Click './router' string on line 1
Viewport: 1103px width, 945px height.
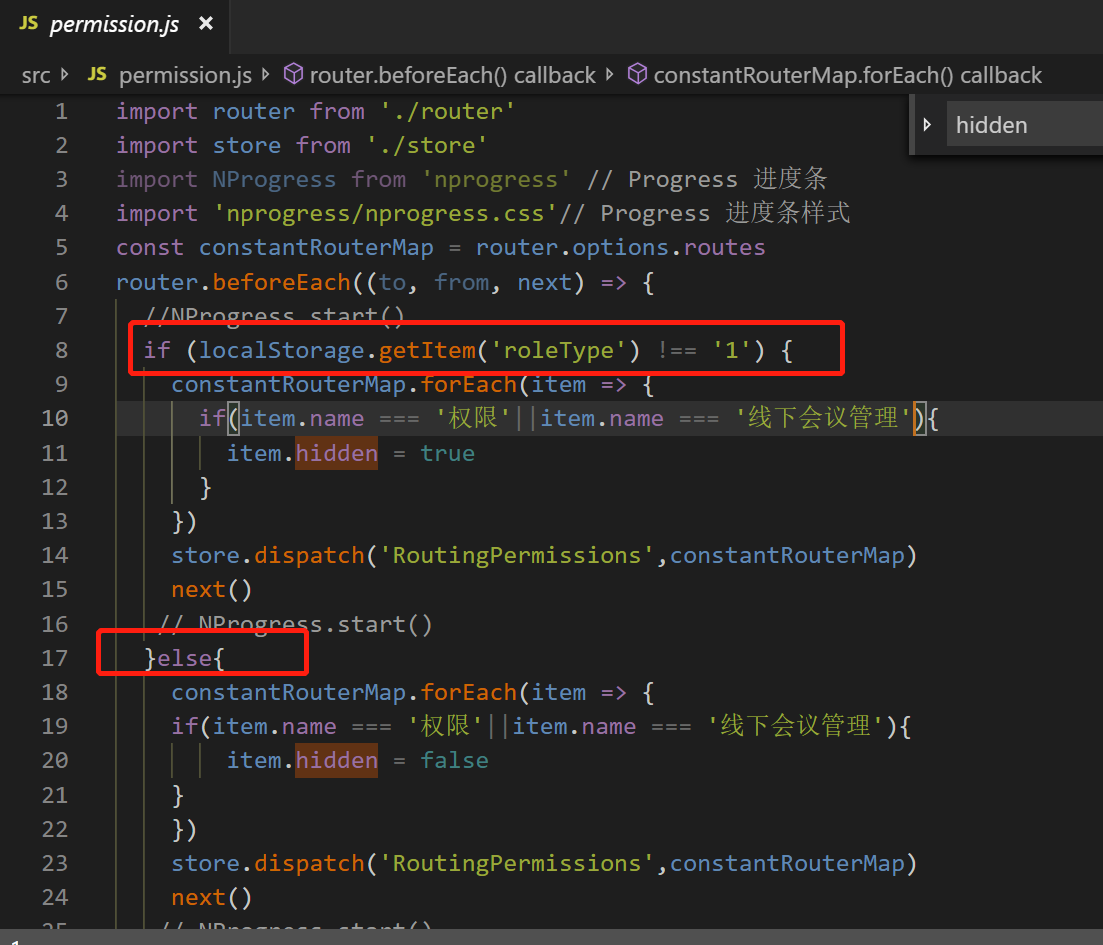tap(448, 111)
